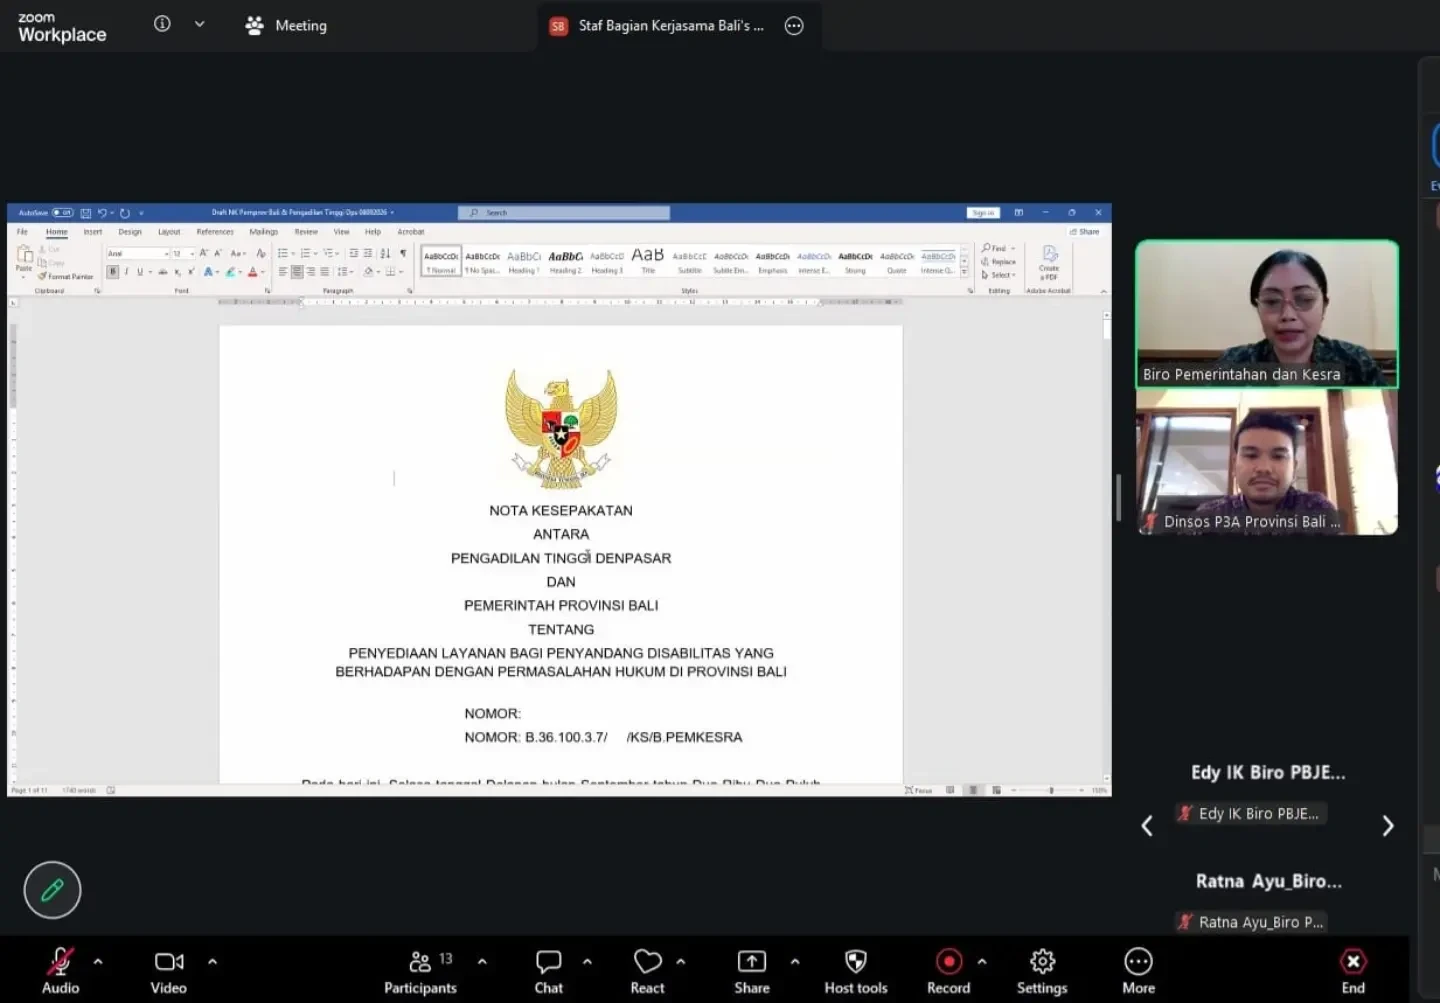The width and height of the screenshot is (1440, 1003).
Task: Open the Home tab in Word
Action: click(57, 232)
